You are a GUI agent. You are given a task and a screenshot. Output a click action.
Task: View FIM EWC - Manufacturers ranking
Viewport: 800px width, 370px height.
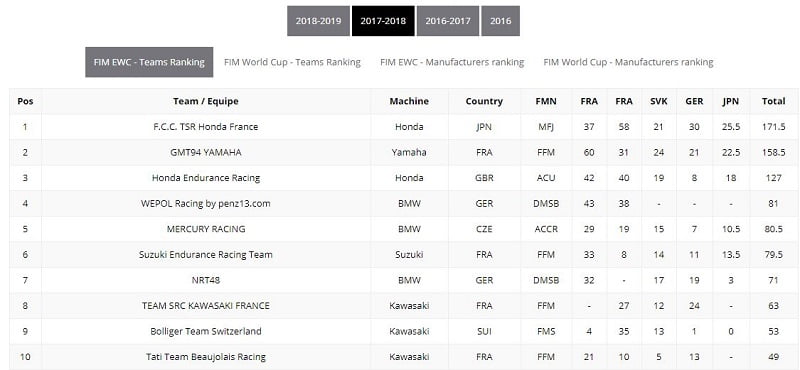click(452, 62)
